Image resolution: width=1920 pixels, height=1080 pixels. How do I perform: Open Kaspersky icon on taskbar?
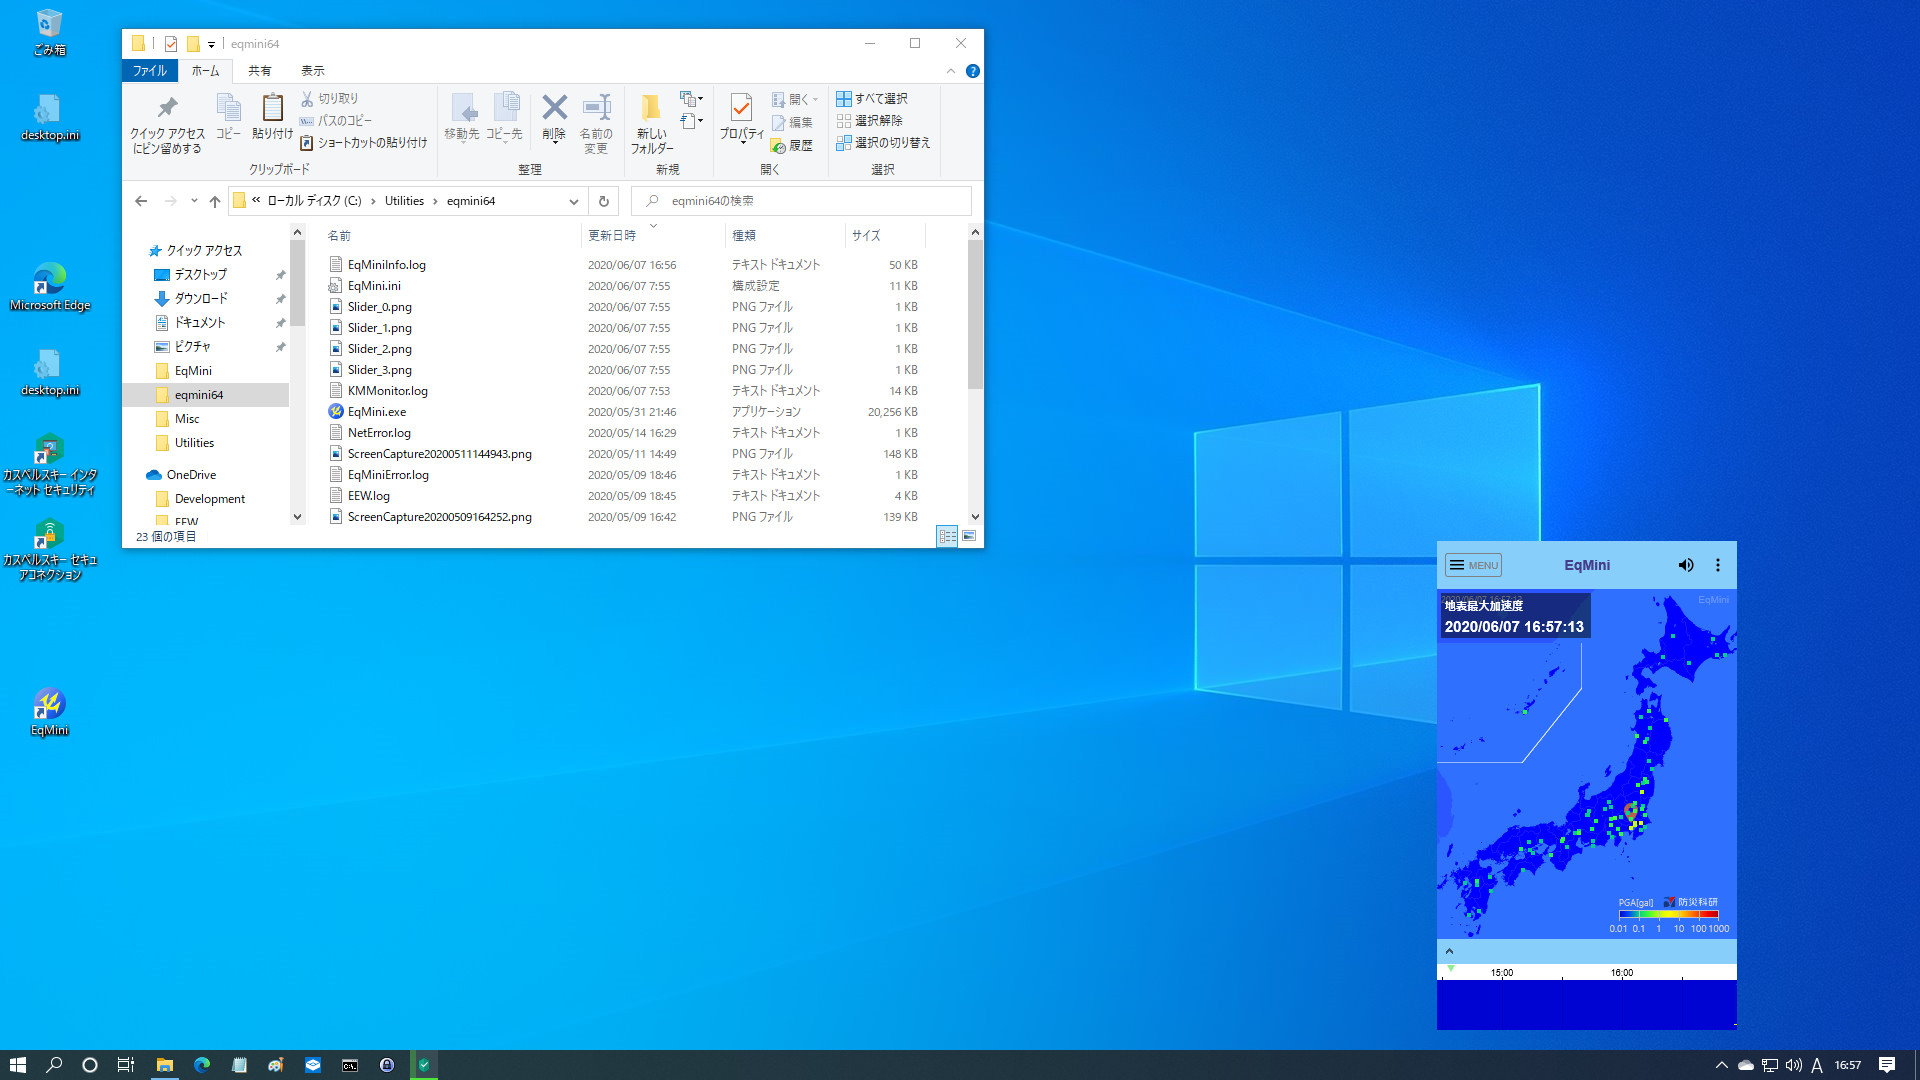[424, 1065]
